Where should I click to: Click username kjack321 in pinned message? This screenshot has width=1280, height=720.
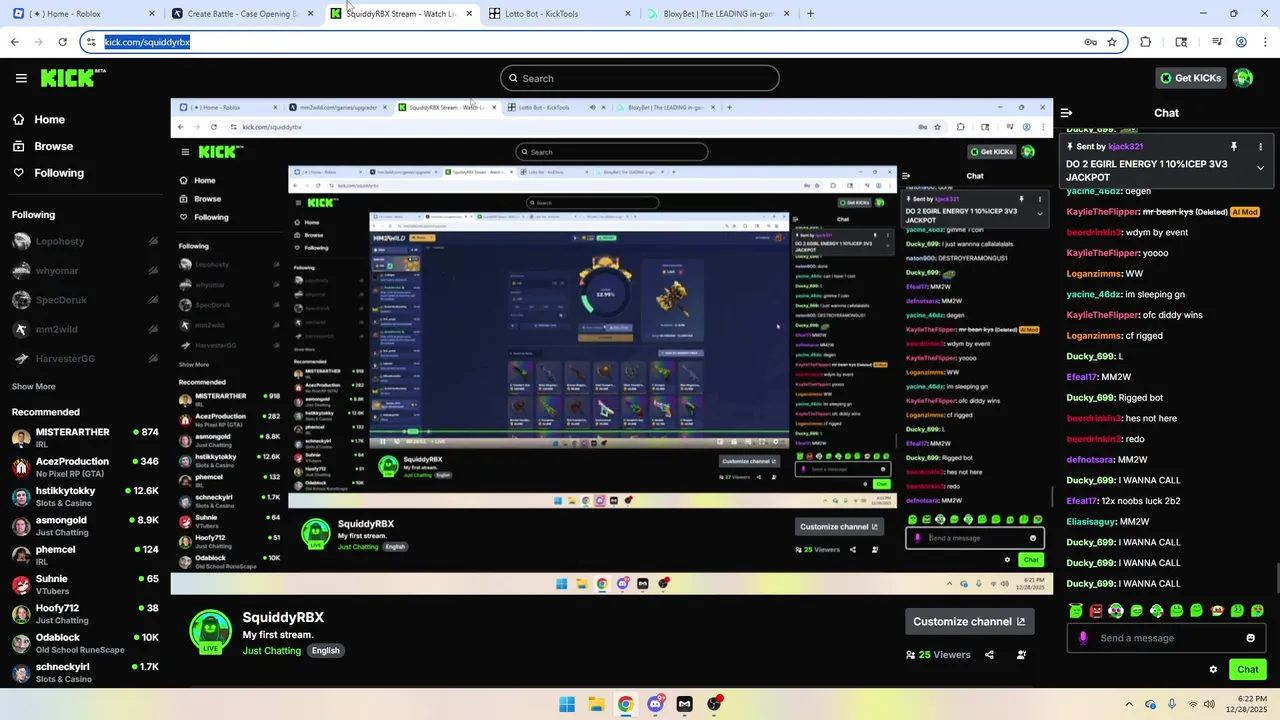click(x=1125, y=146)
